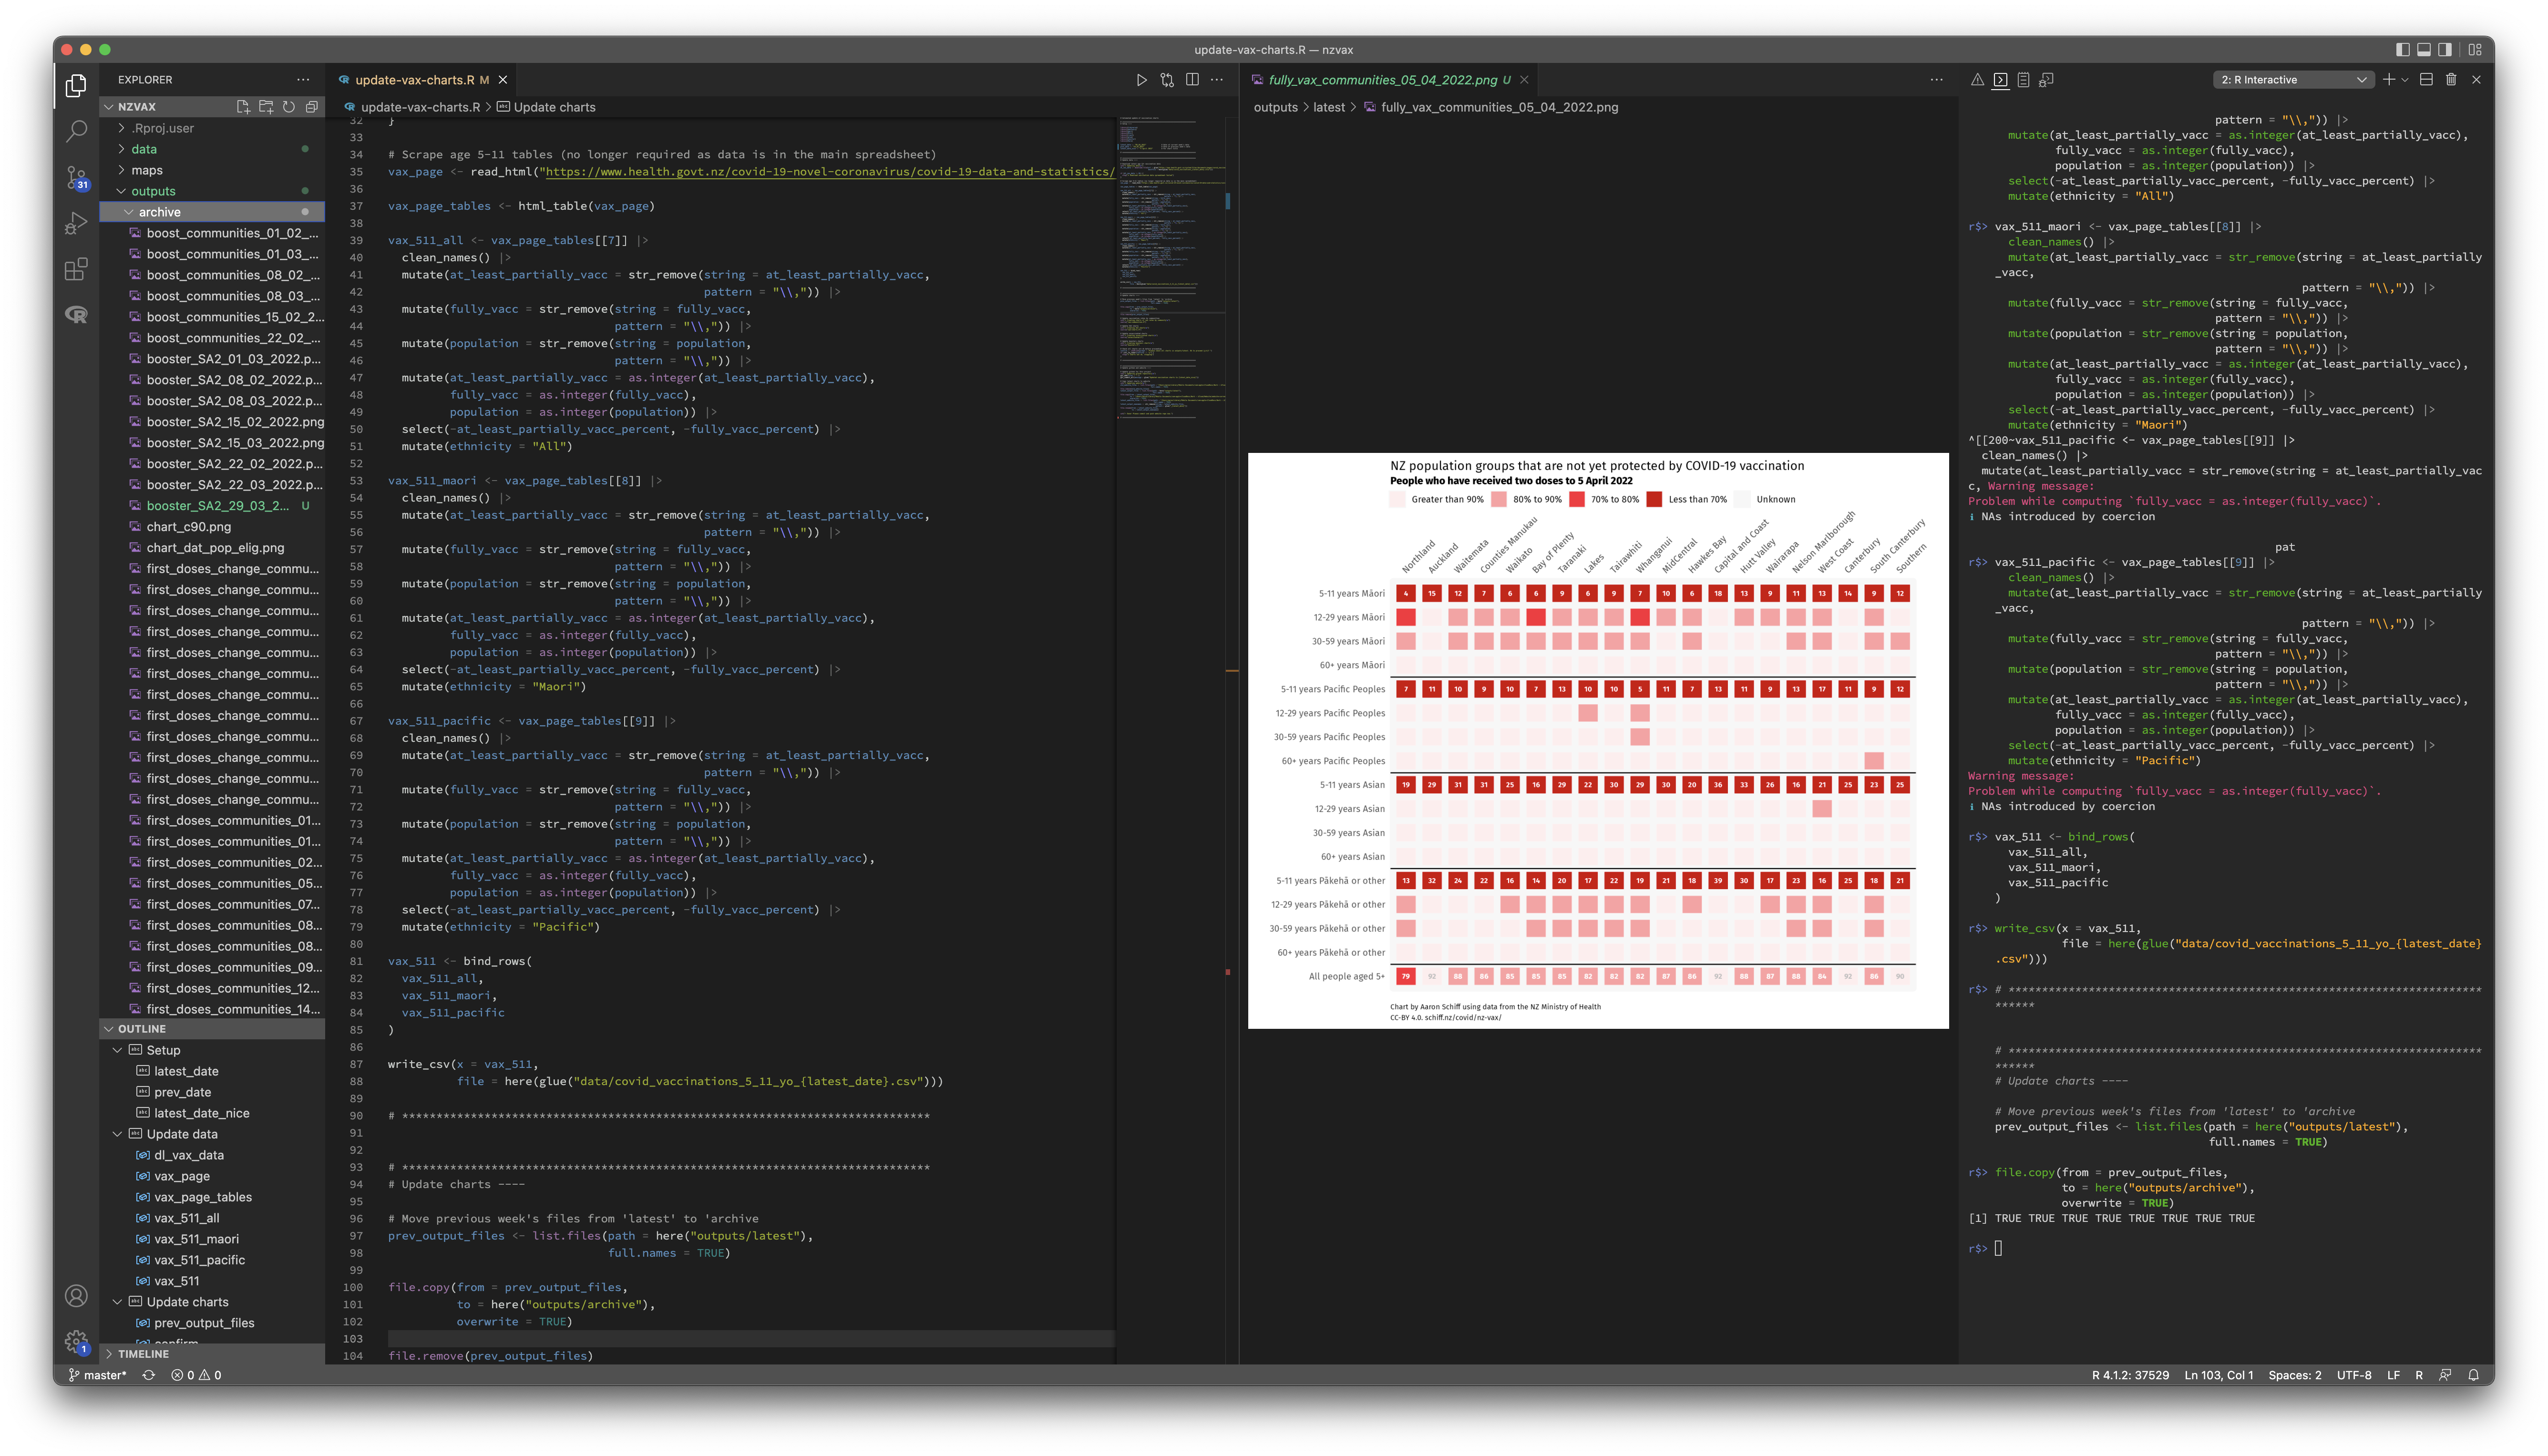Image resolution: width=2548 pixels, height=1456 pixels.
Task: Toggle the primary sidebar visibility
Action: click(x=2402, y=50)
